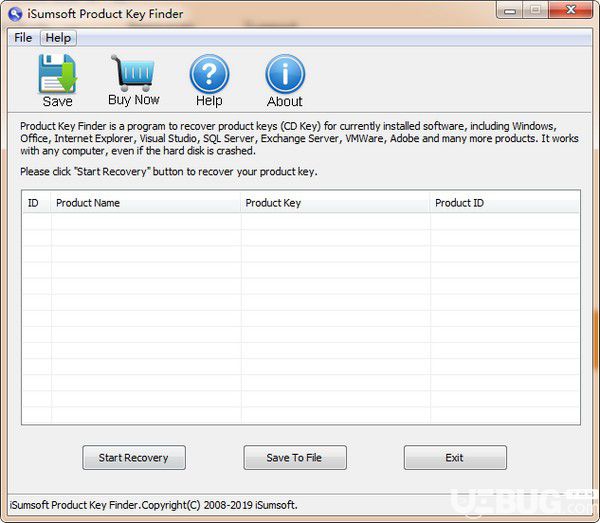This screenshot has width=600, height=523.
Task: Close the Product Key Finder window
Action: pyautogui.click(x=571, y=10)
